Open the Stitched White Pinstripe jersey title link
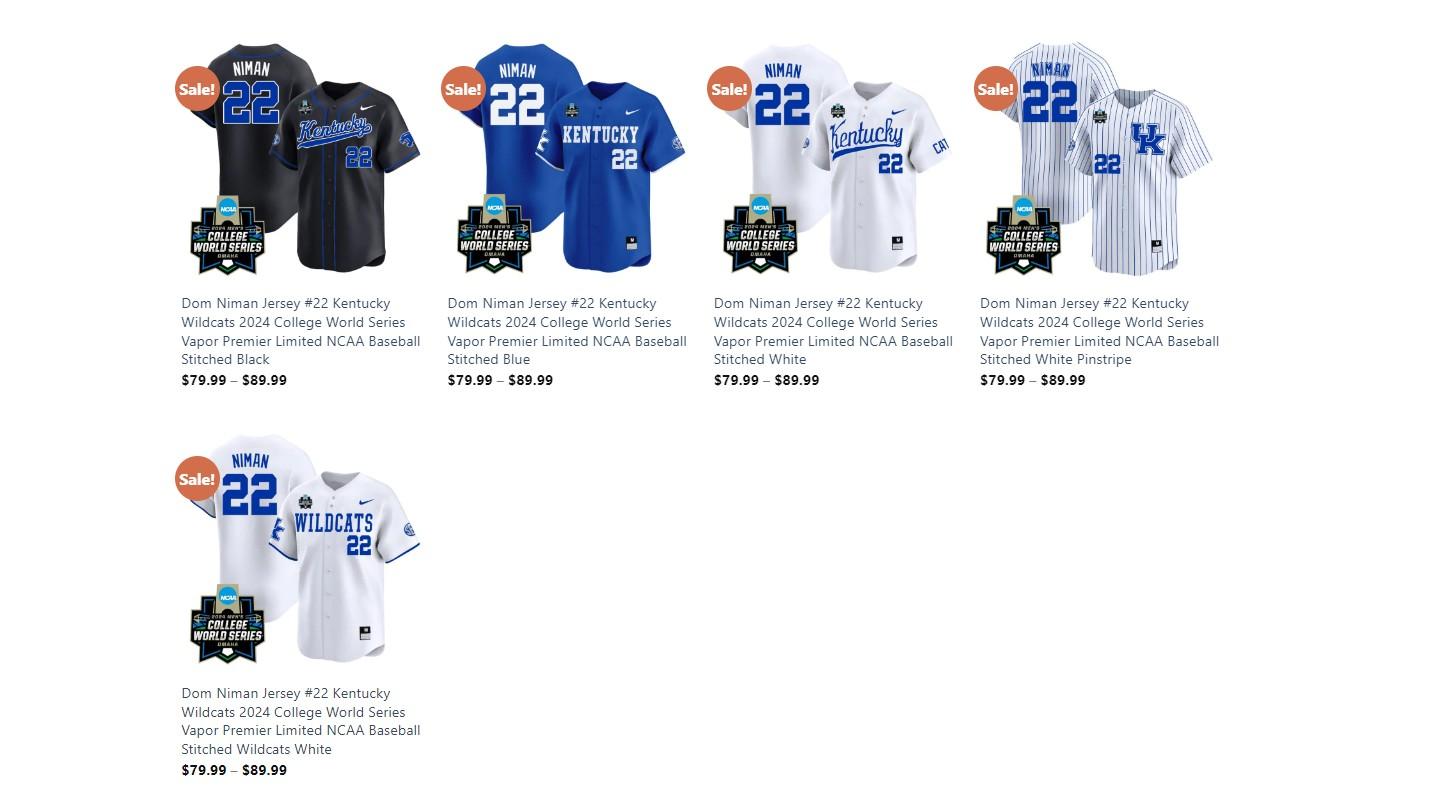 pyautogui.click(x=1099, y=331)
